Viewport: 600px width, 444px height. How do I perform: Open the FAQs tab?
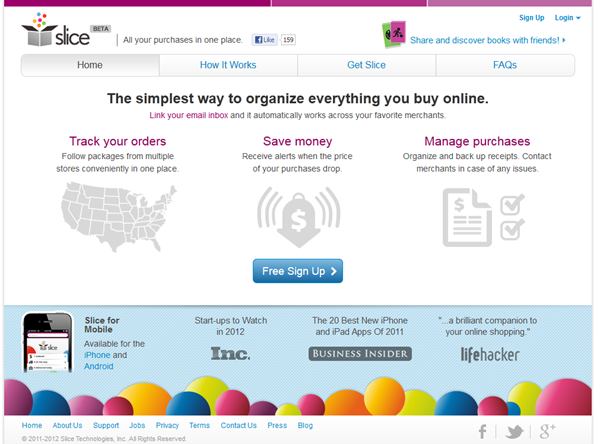pyautogui.click(x=505, y=65)
